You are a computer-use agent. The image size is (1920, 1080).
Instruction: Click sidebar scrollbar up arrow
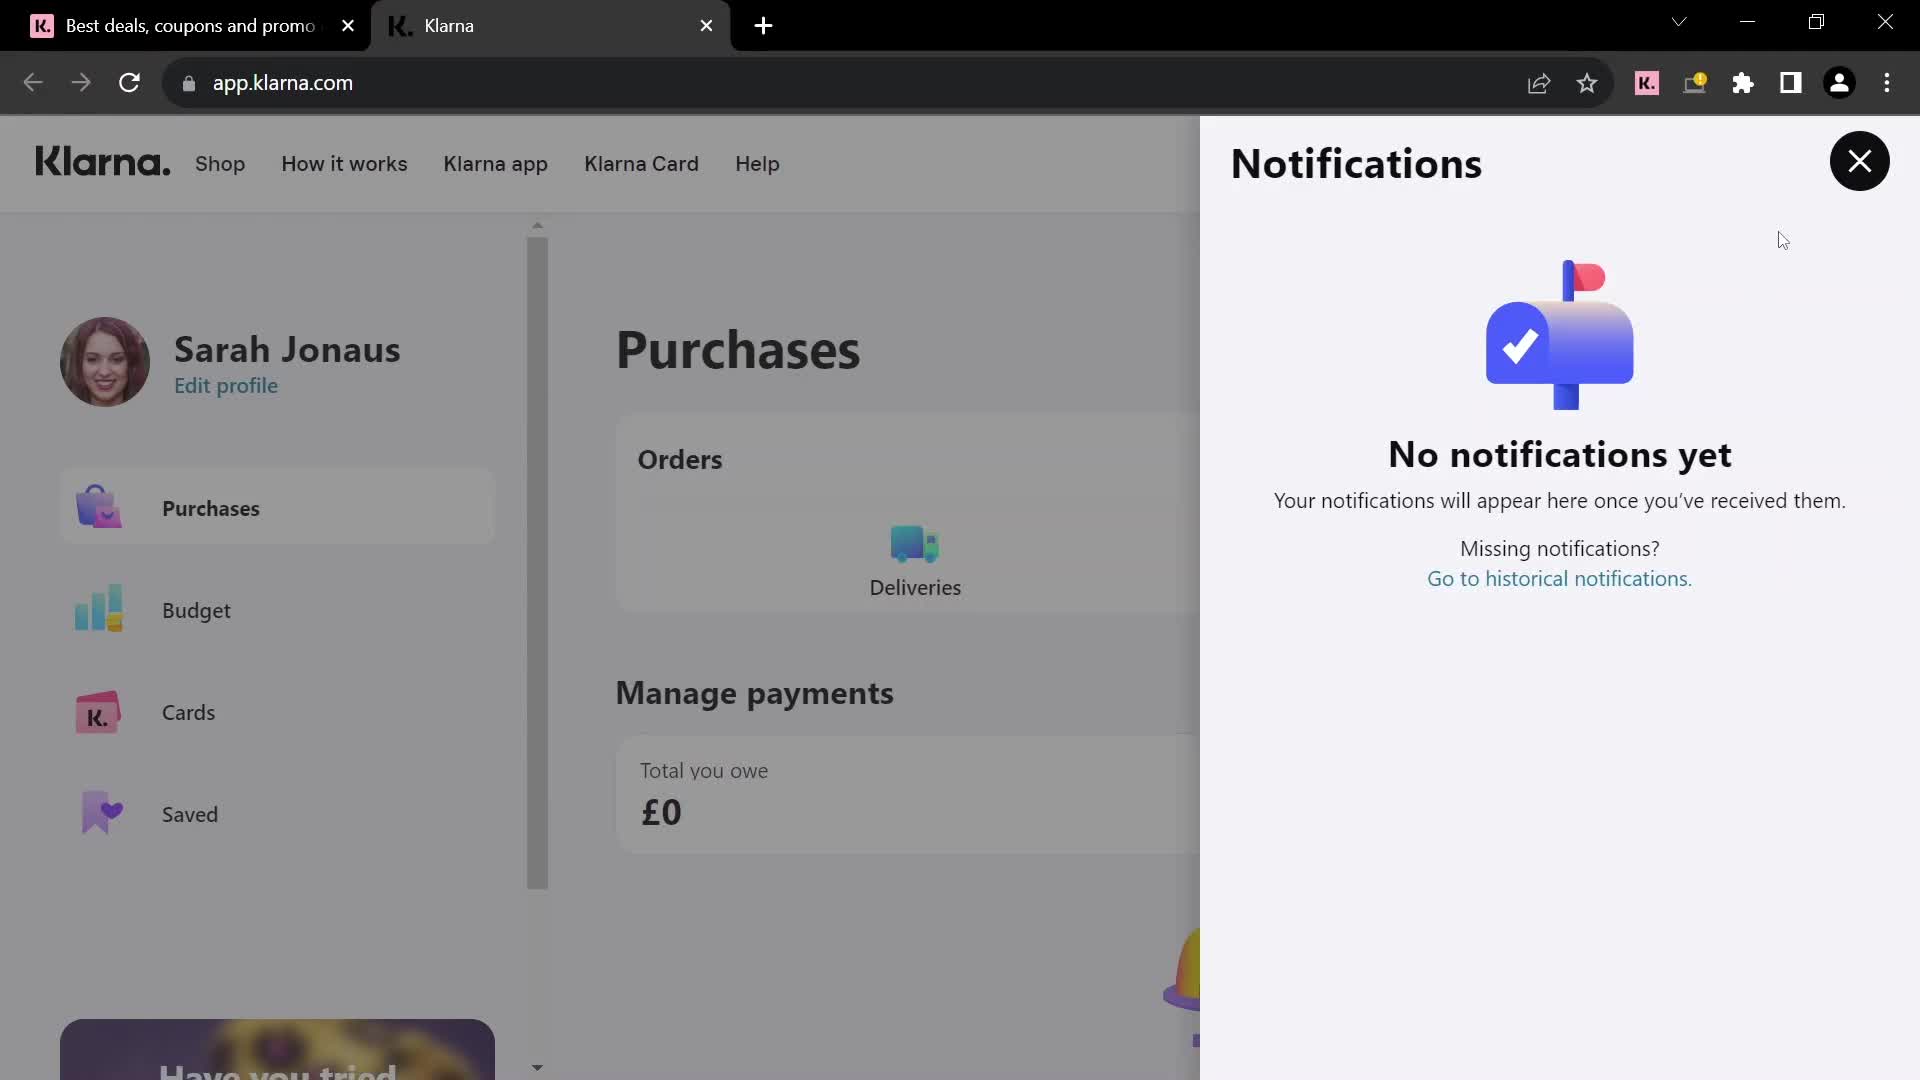click(x=537, y=226)
